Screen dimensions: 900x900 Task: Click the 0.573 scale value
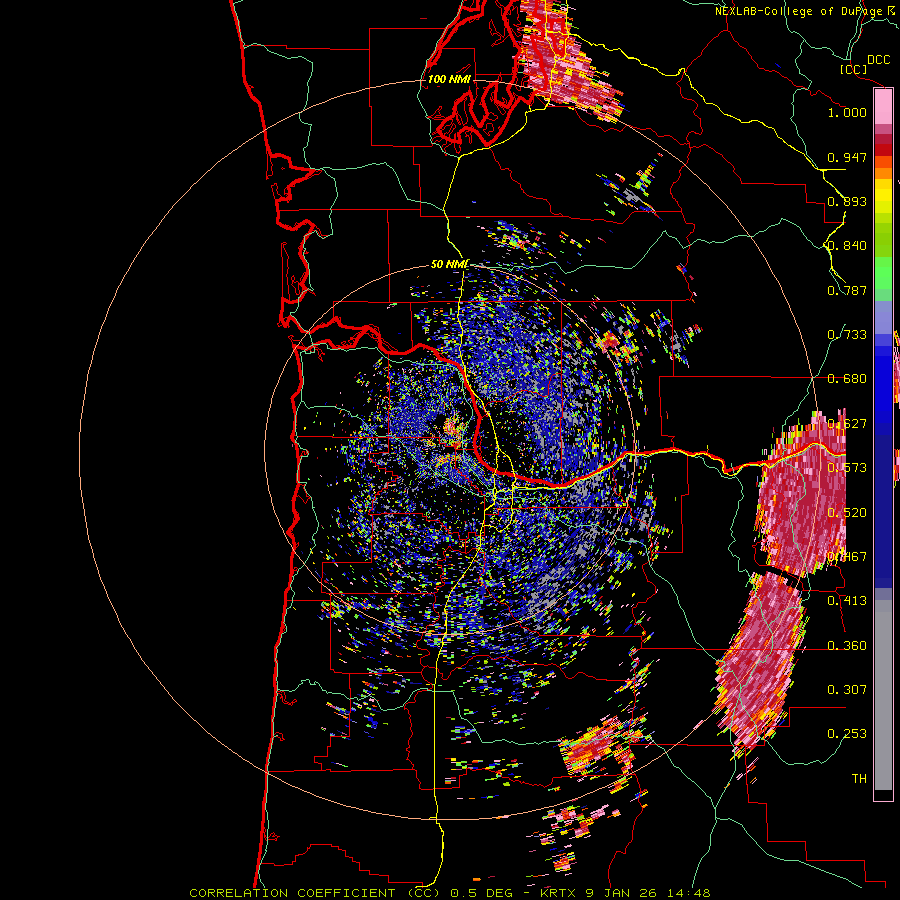click(x=847, y=468)
